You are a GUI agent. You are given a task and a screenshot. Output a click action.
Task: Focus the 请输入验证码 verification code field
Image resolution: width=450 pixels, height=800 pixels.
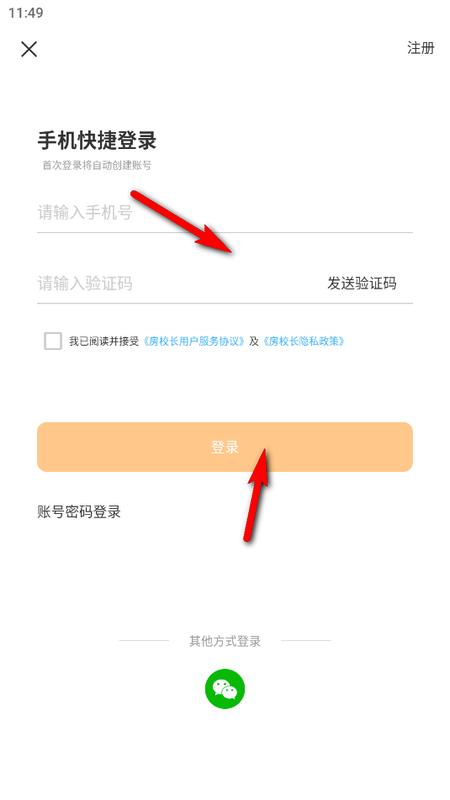click(x=179, y=283)
